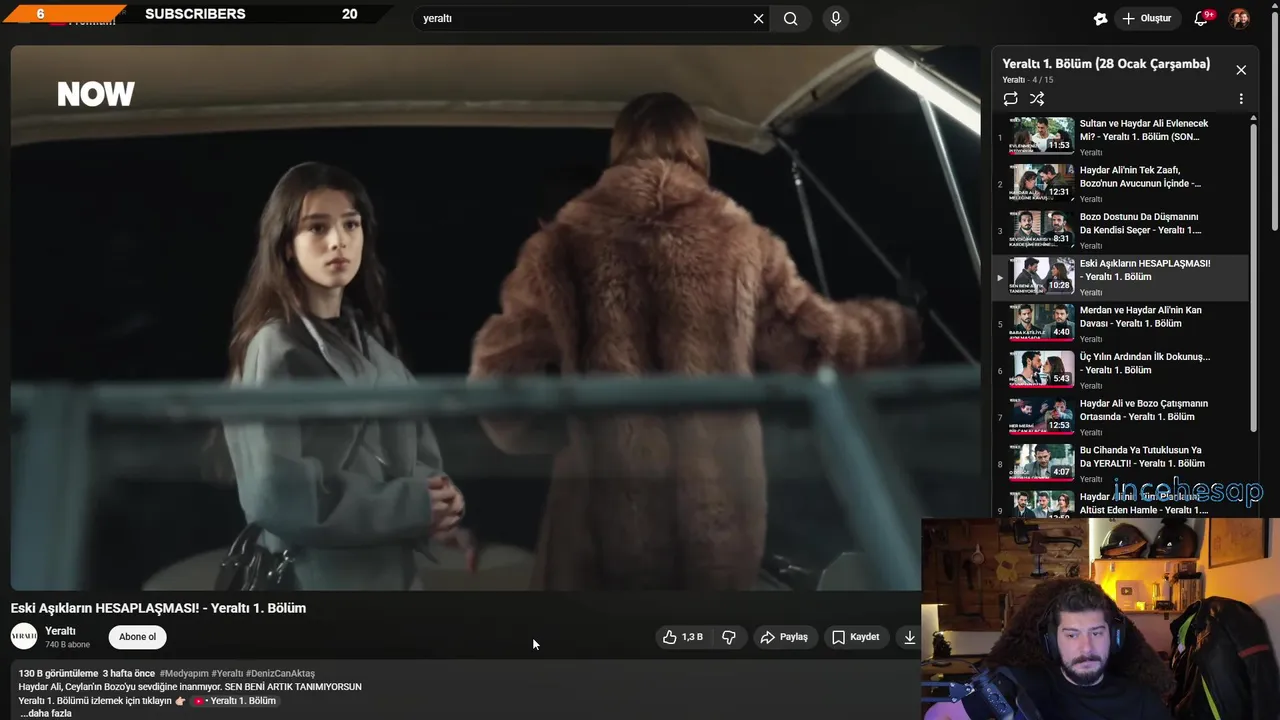1280x720 pixels.
Task: Clear the search box text
Action: [758, 18]
